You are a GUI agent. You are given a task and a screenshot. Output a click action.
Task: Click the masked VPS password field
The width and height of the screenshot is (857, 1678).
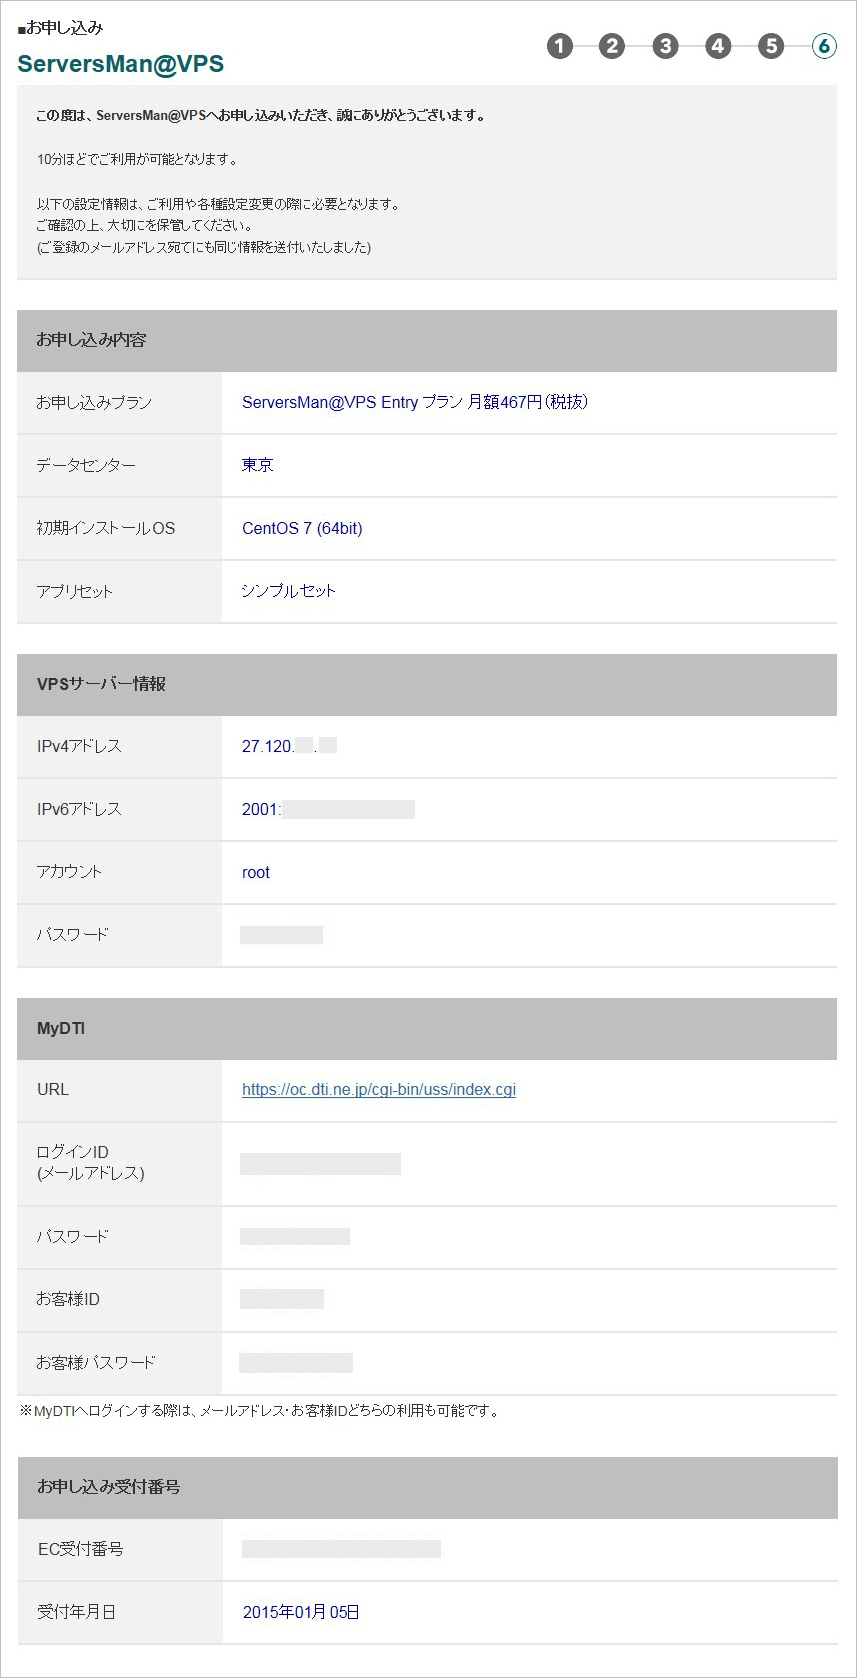(282, 935)
